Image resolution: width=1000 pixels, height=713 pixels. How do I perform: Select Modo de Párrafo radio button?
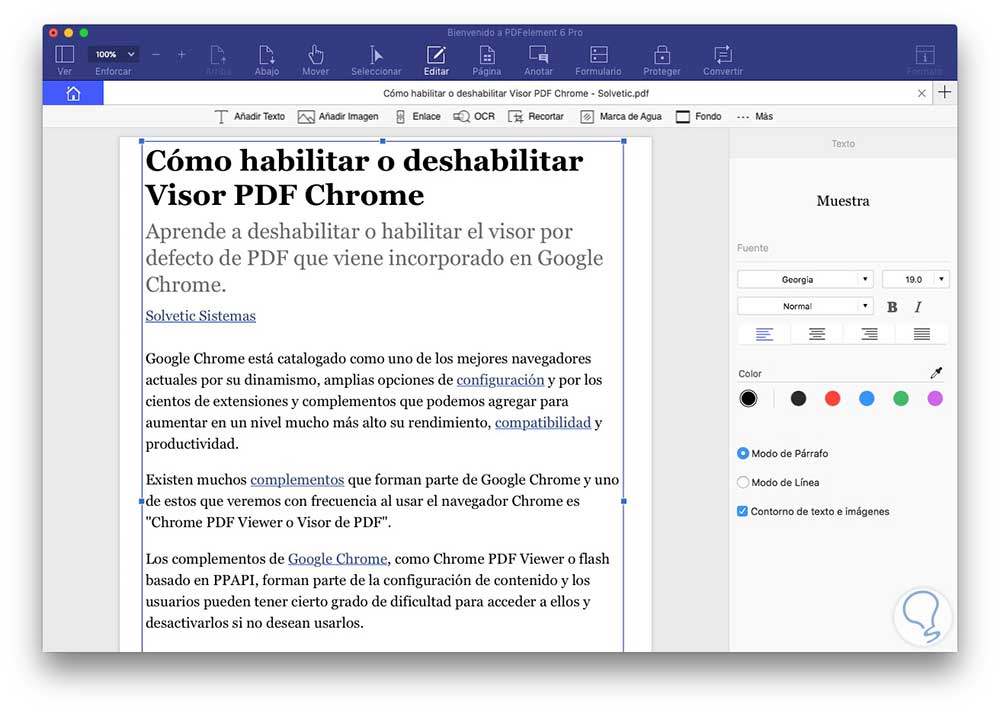click(742, 453)
